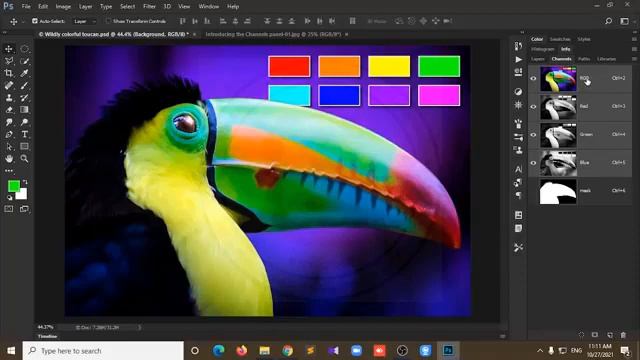This screenshot has width=640, height=360.
Task: Open the Filter menu
Action: tap(149, 7)
